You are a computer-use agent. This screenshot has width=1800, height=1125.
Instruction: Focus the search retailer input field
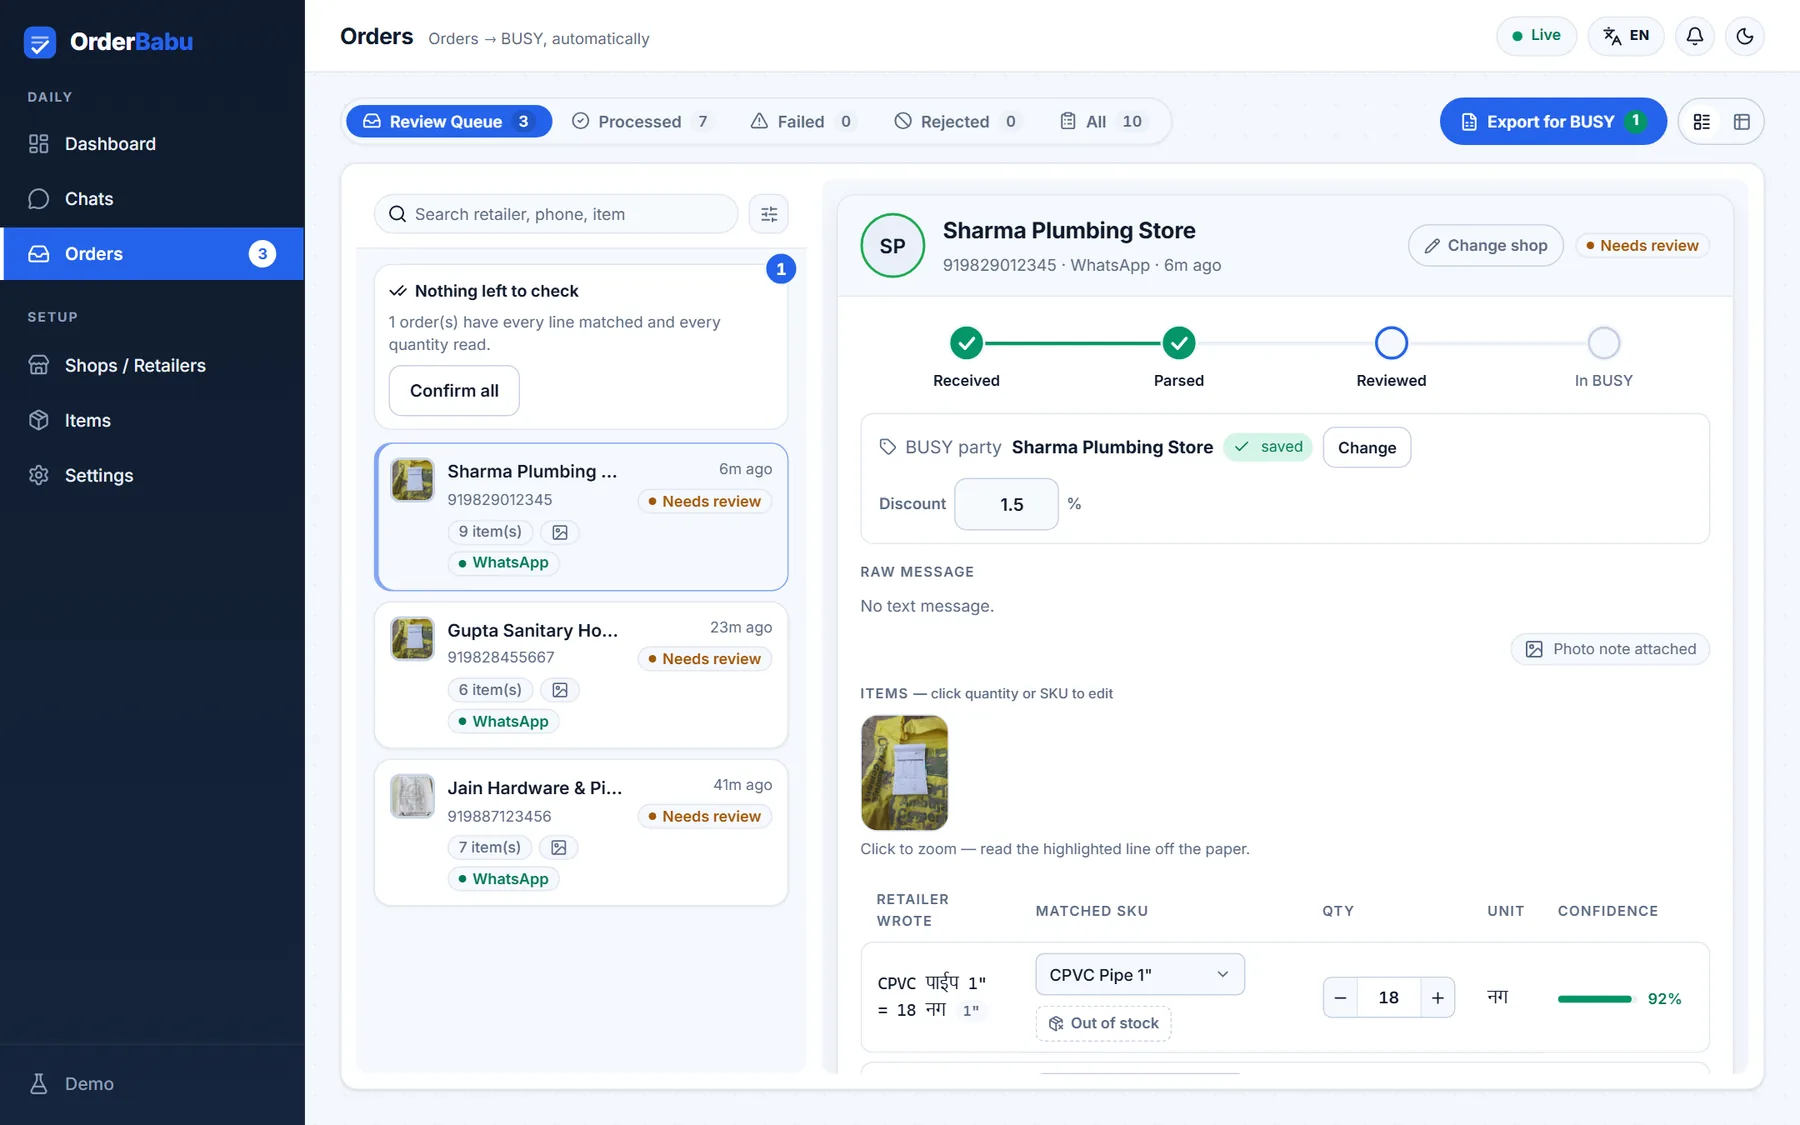click(x=556, y=214)
